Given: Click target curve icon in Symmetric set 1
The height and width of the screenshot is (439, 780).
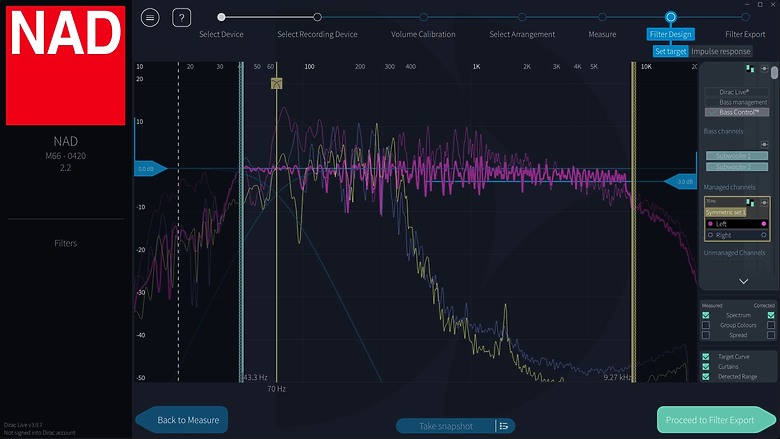Looking at the screenshot, I should coord(750,202).
